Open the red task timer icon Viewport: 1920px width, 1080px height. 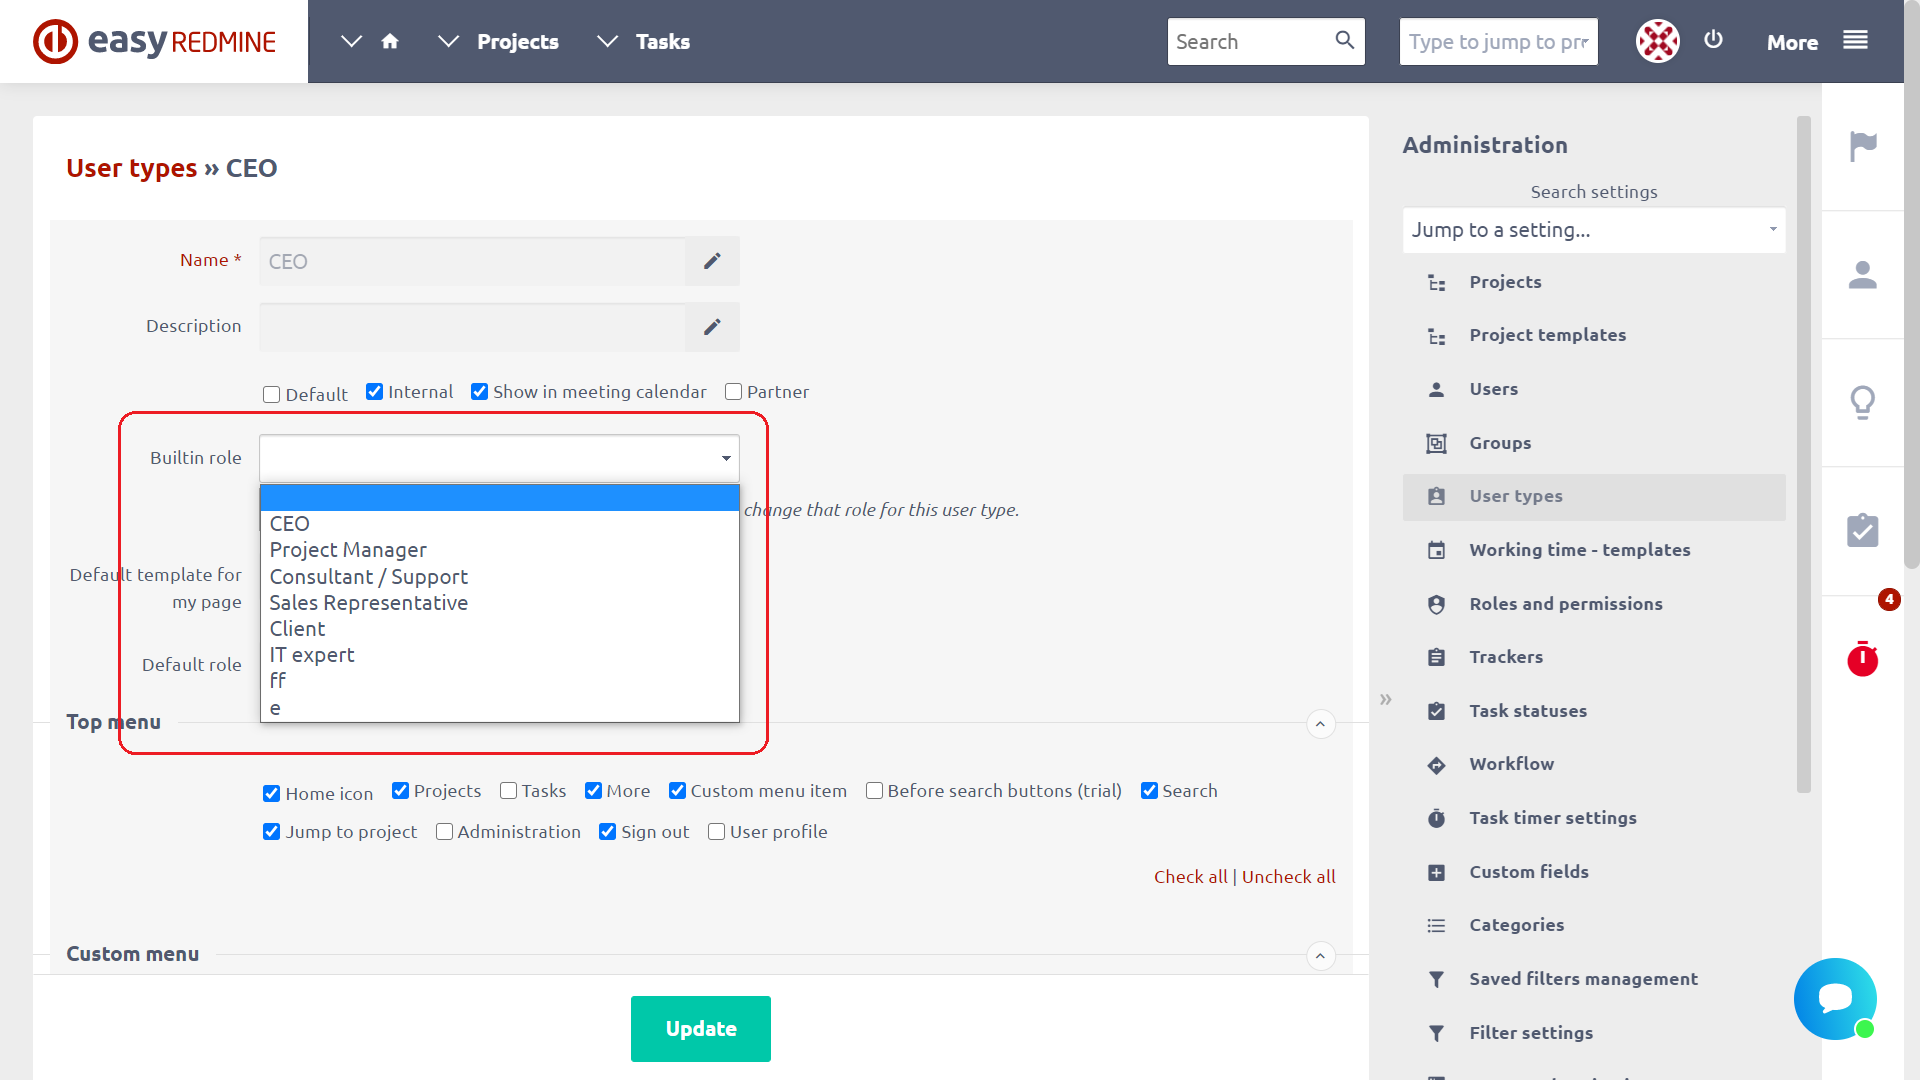coord(1862,659)
